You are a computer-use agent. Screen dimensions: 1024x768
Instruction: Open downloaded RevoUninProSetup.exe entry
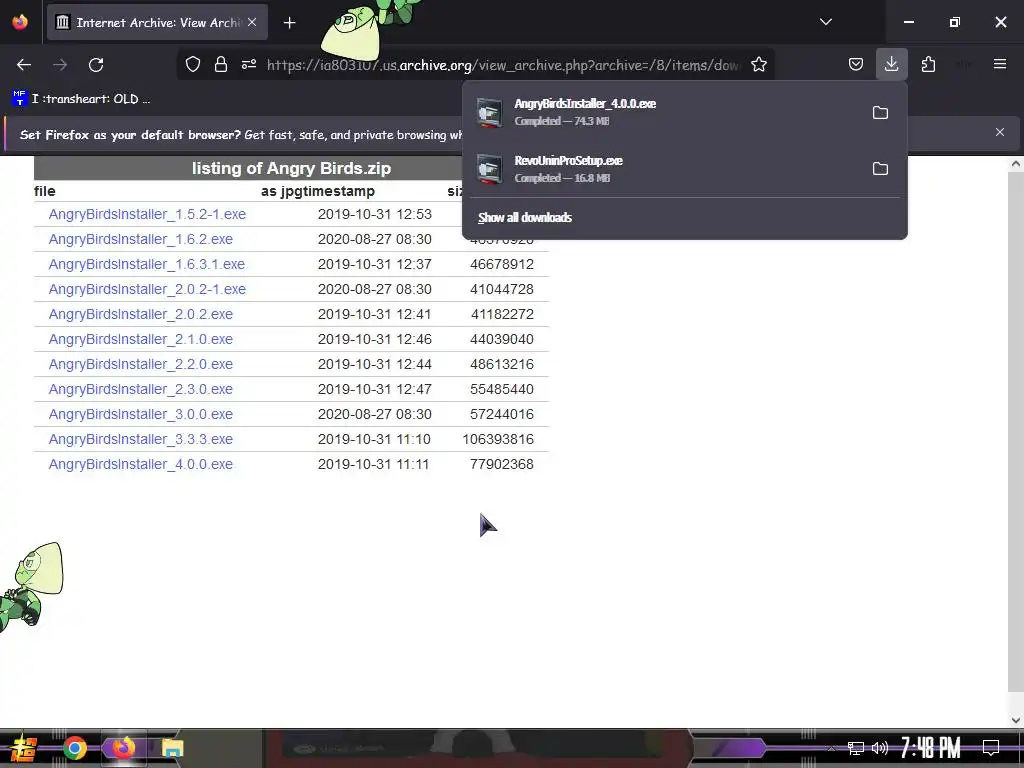point(666,168)
